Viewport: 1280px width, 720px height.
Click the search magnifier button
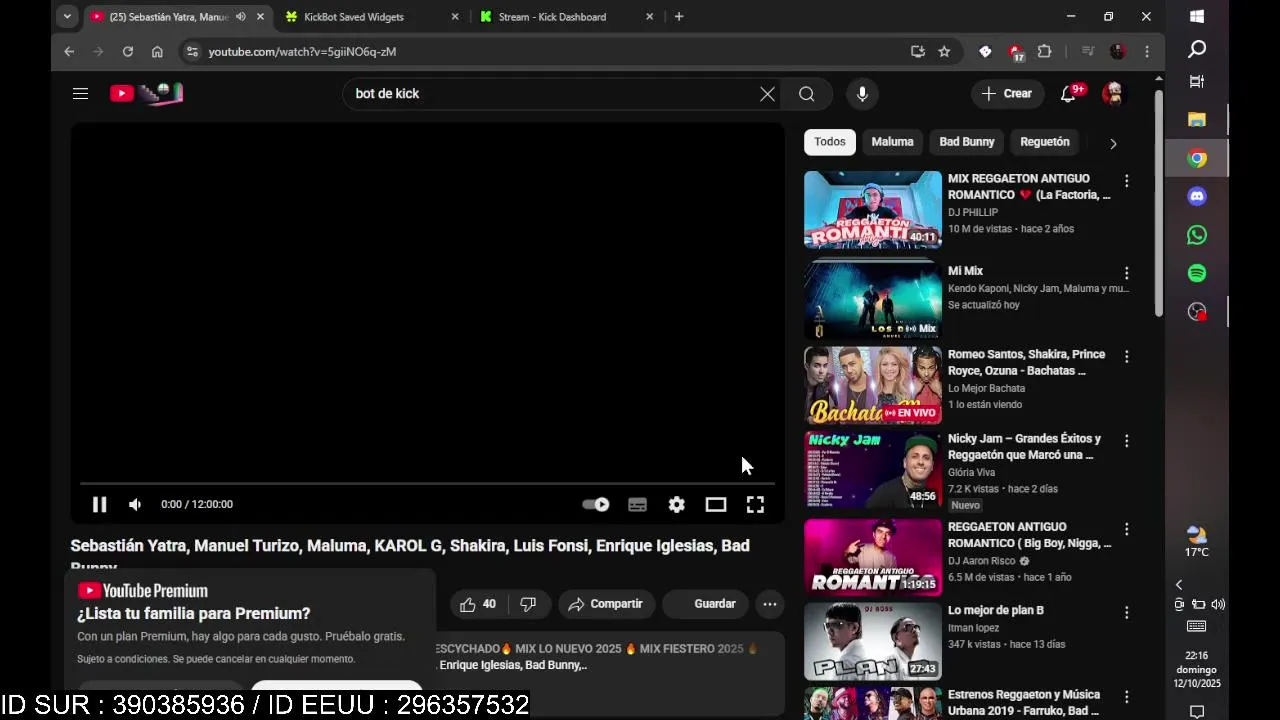[x=807, y=94]
